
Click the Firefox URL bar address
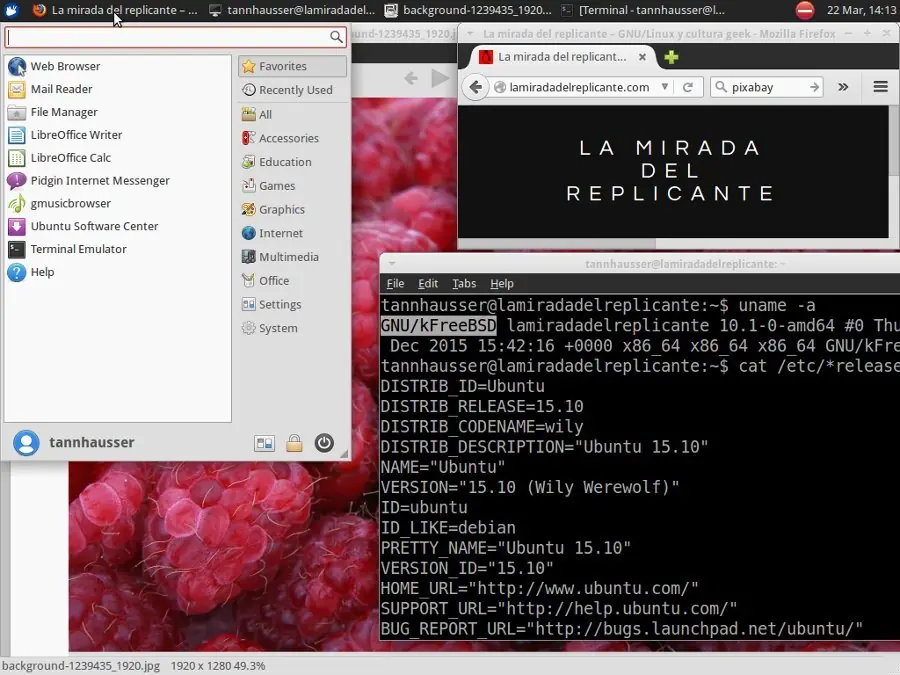tap(579, 87)
